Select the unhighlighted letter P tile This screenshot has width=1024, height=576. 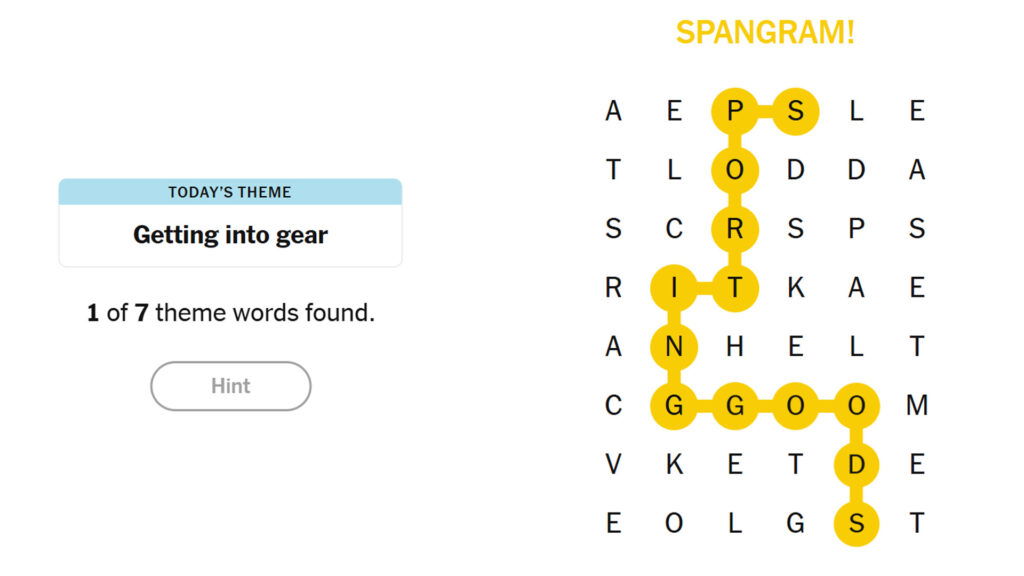(856, 229)
